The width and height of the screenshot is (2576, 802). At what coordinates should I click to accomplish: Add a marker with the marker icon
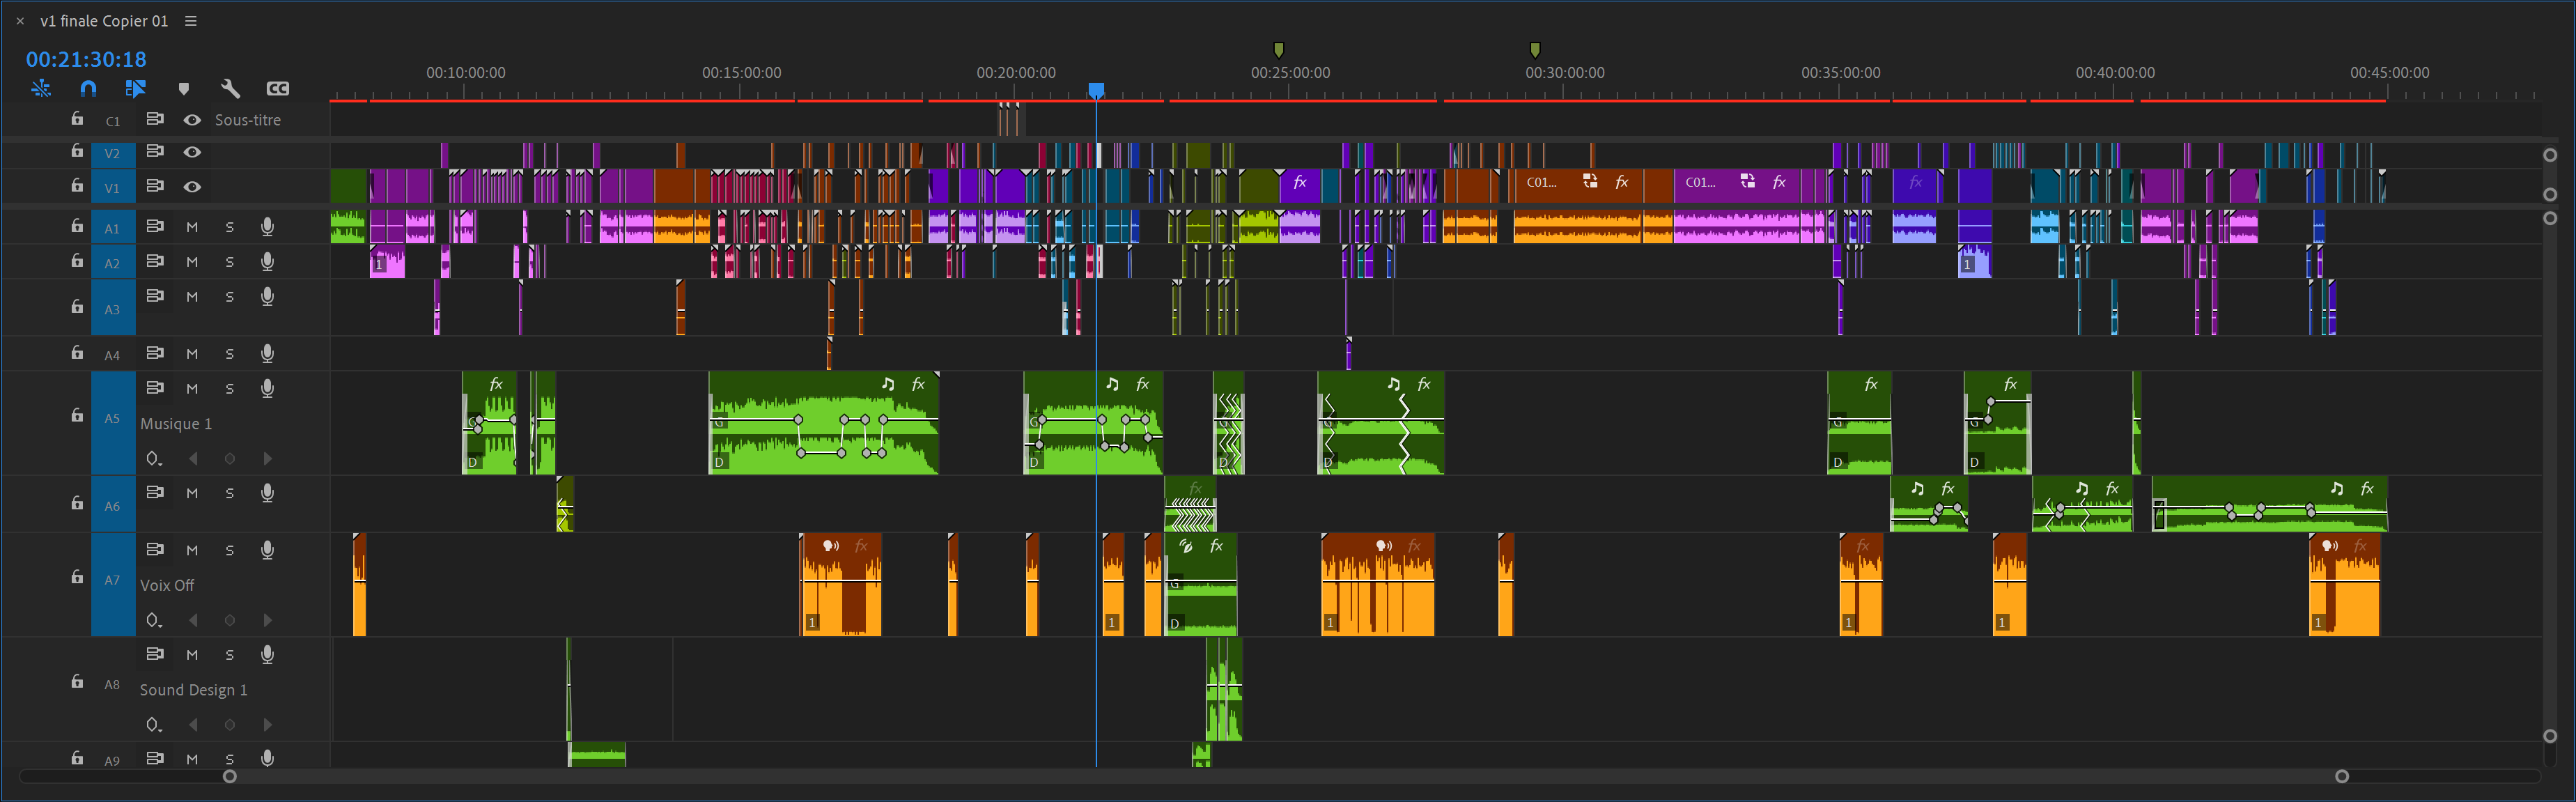point(183,89)
